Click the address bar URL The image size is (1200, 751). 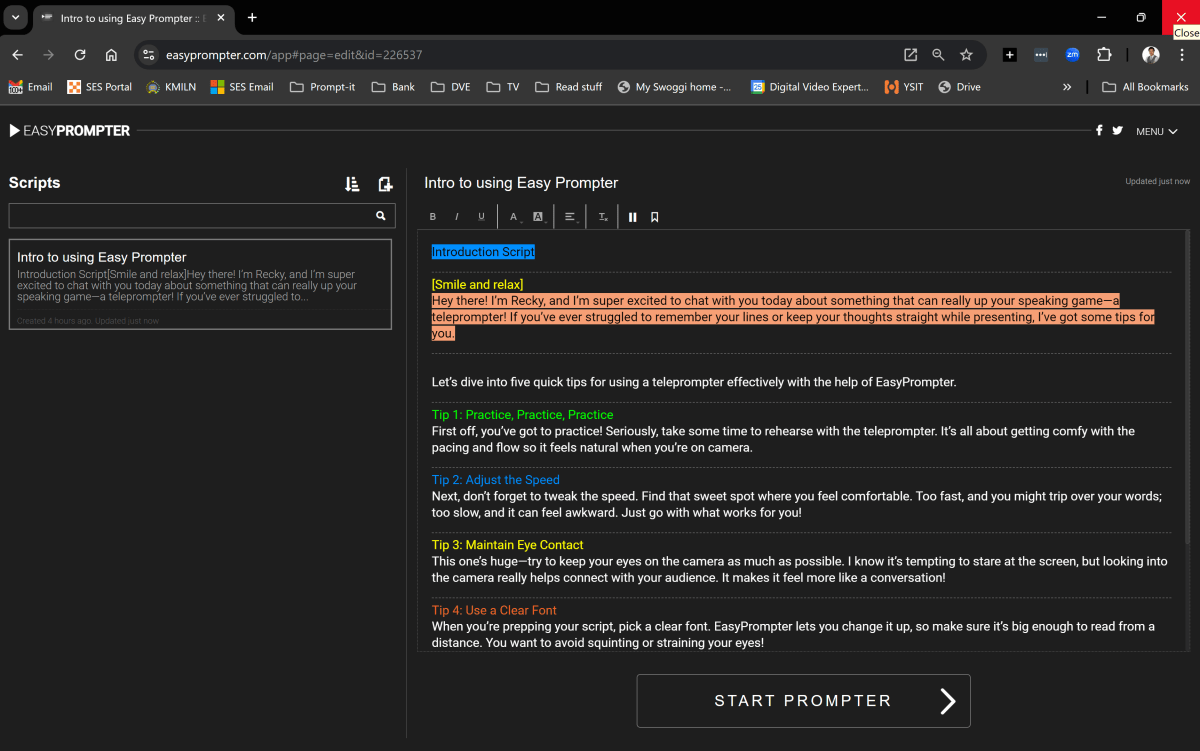pos(294,55)
